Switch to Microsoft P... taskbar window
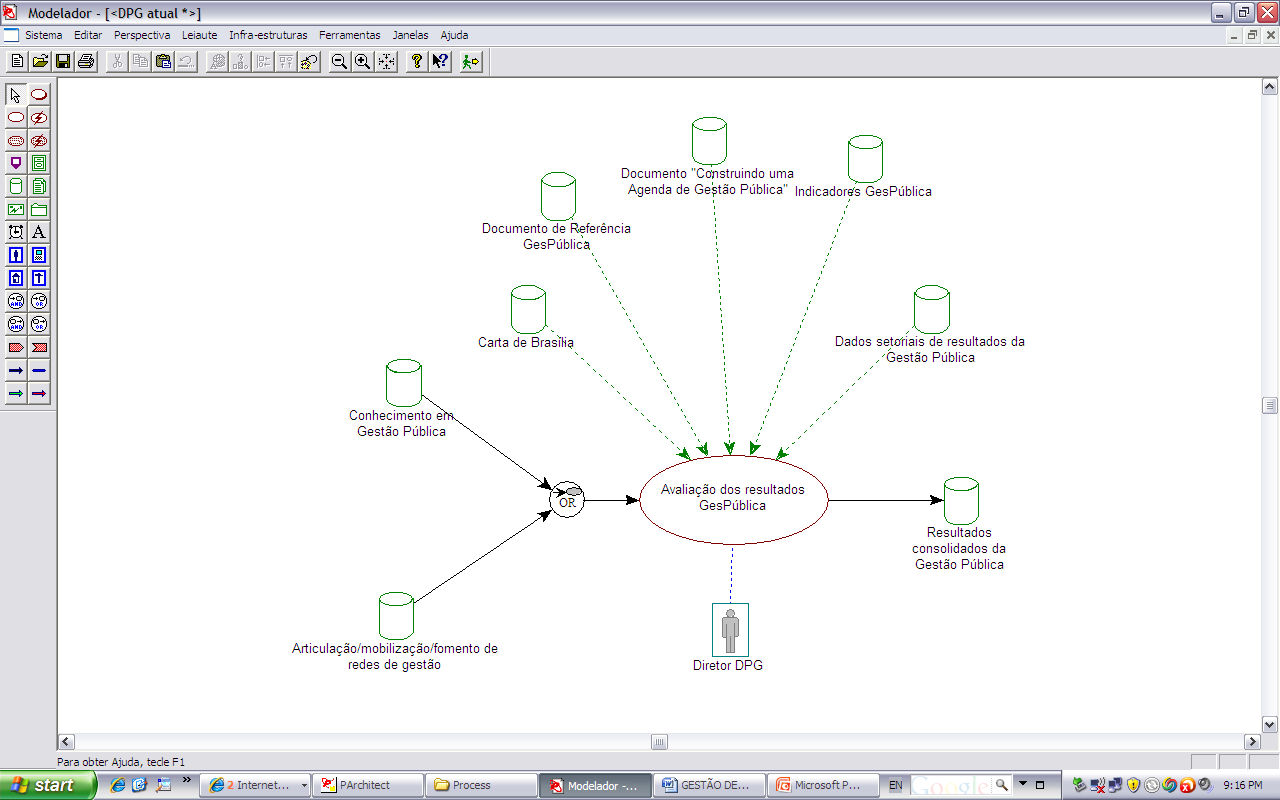The height and width of the screenshot is (800, 1280). (x=825, y=785)
